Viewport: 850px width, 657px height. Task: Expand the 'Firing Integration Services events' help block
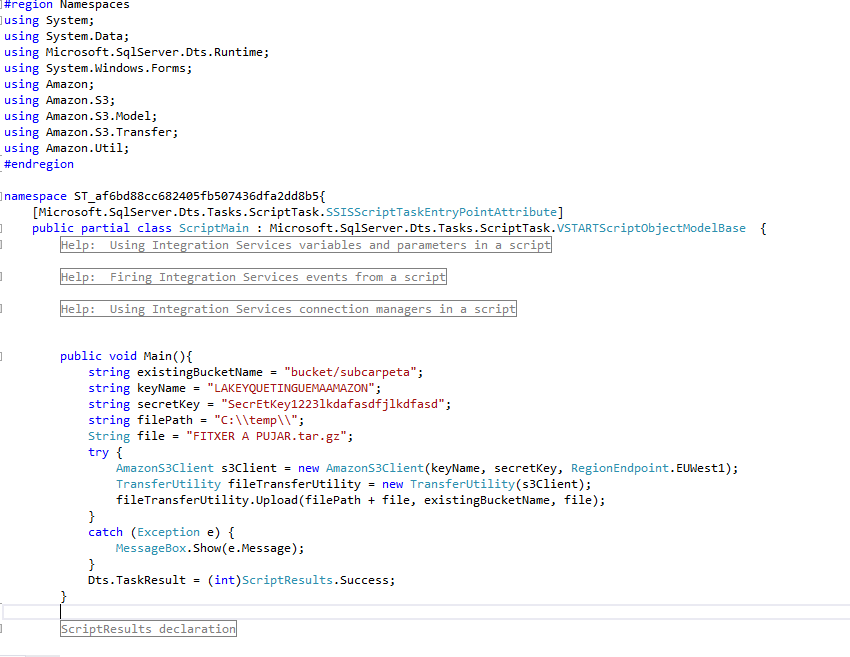point(253,277)
